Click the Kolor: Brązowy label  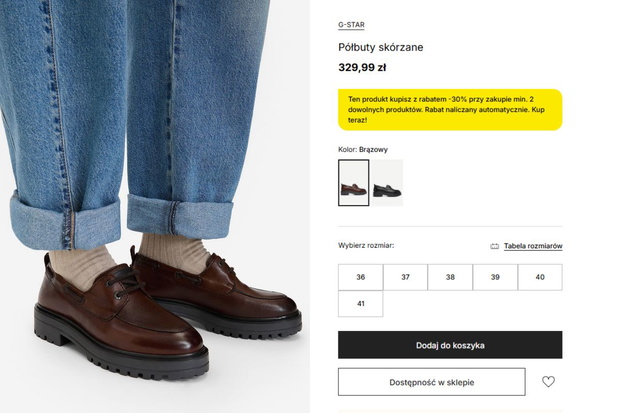(x=363, y=150)
